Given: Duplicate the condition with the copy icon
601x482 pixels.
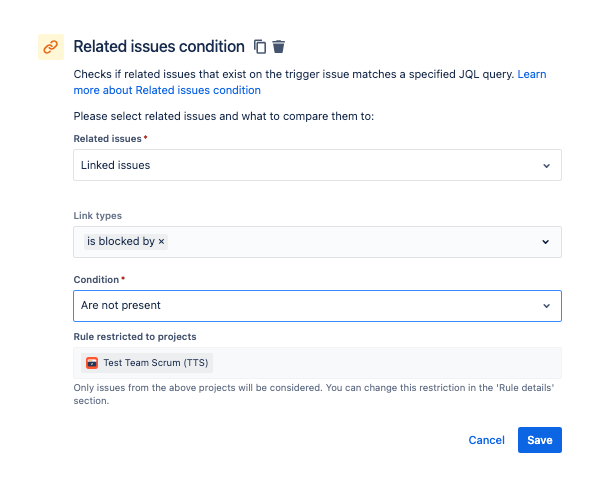Looking at the screenshot, I should (x=260, y=47).
